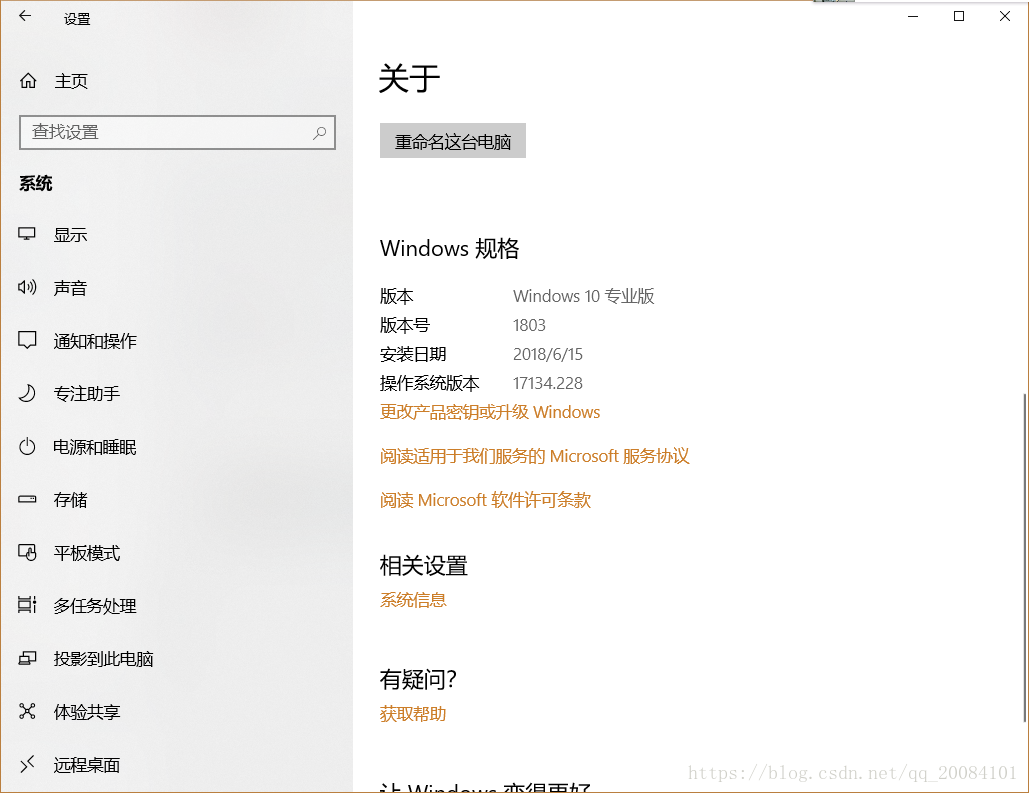This screenshot has width=1029, height=793.
Task: Click the shared experiences icon
Action: click(x=27, y=712)
